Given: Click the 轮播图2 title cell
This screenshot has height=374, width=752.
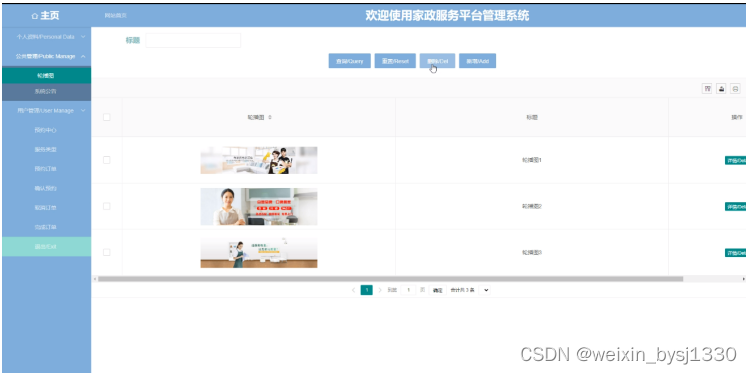Looking at the screenshot, I should [532, 207].
